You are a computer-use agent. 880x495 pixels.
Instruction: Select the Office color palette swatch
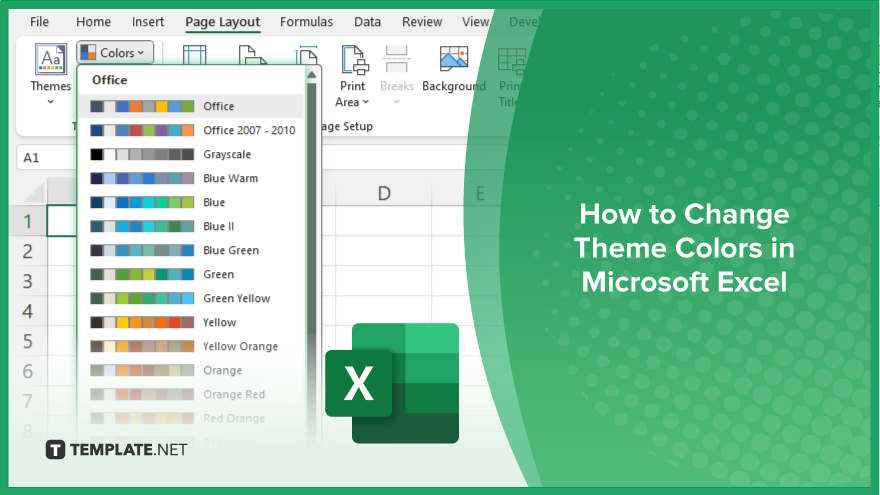click(x=142, y=106)
